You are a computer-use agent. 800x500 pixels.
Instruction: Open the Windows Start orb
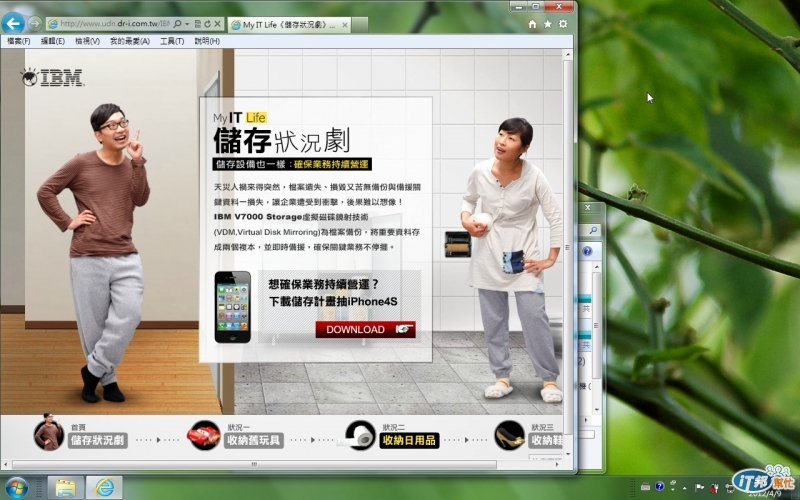point(15,488)
